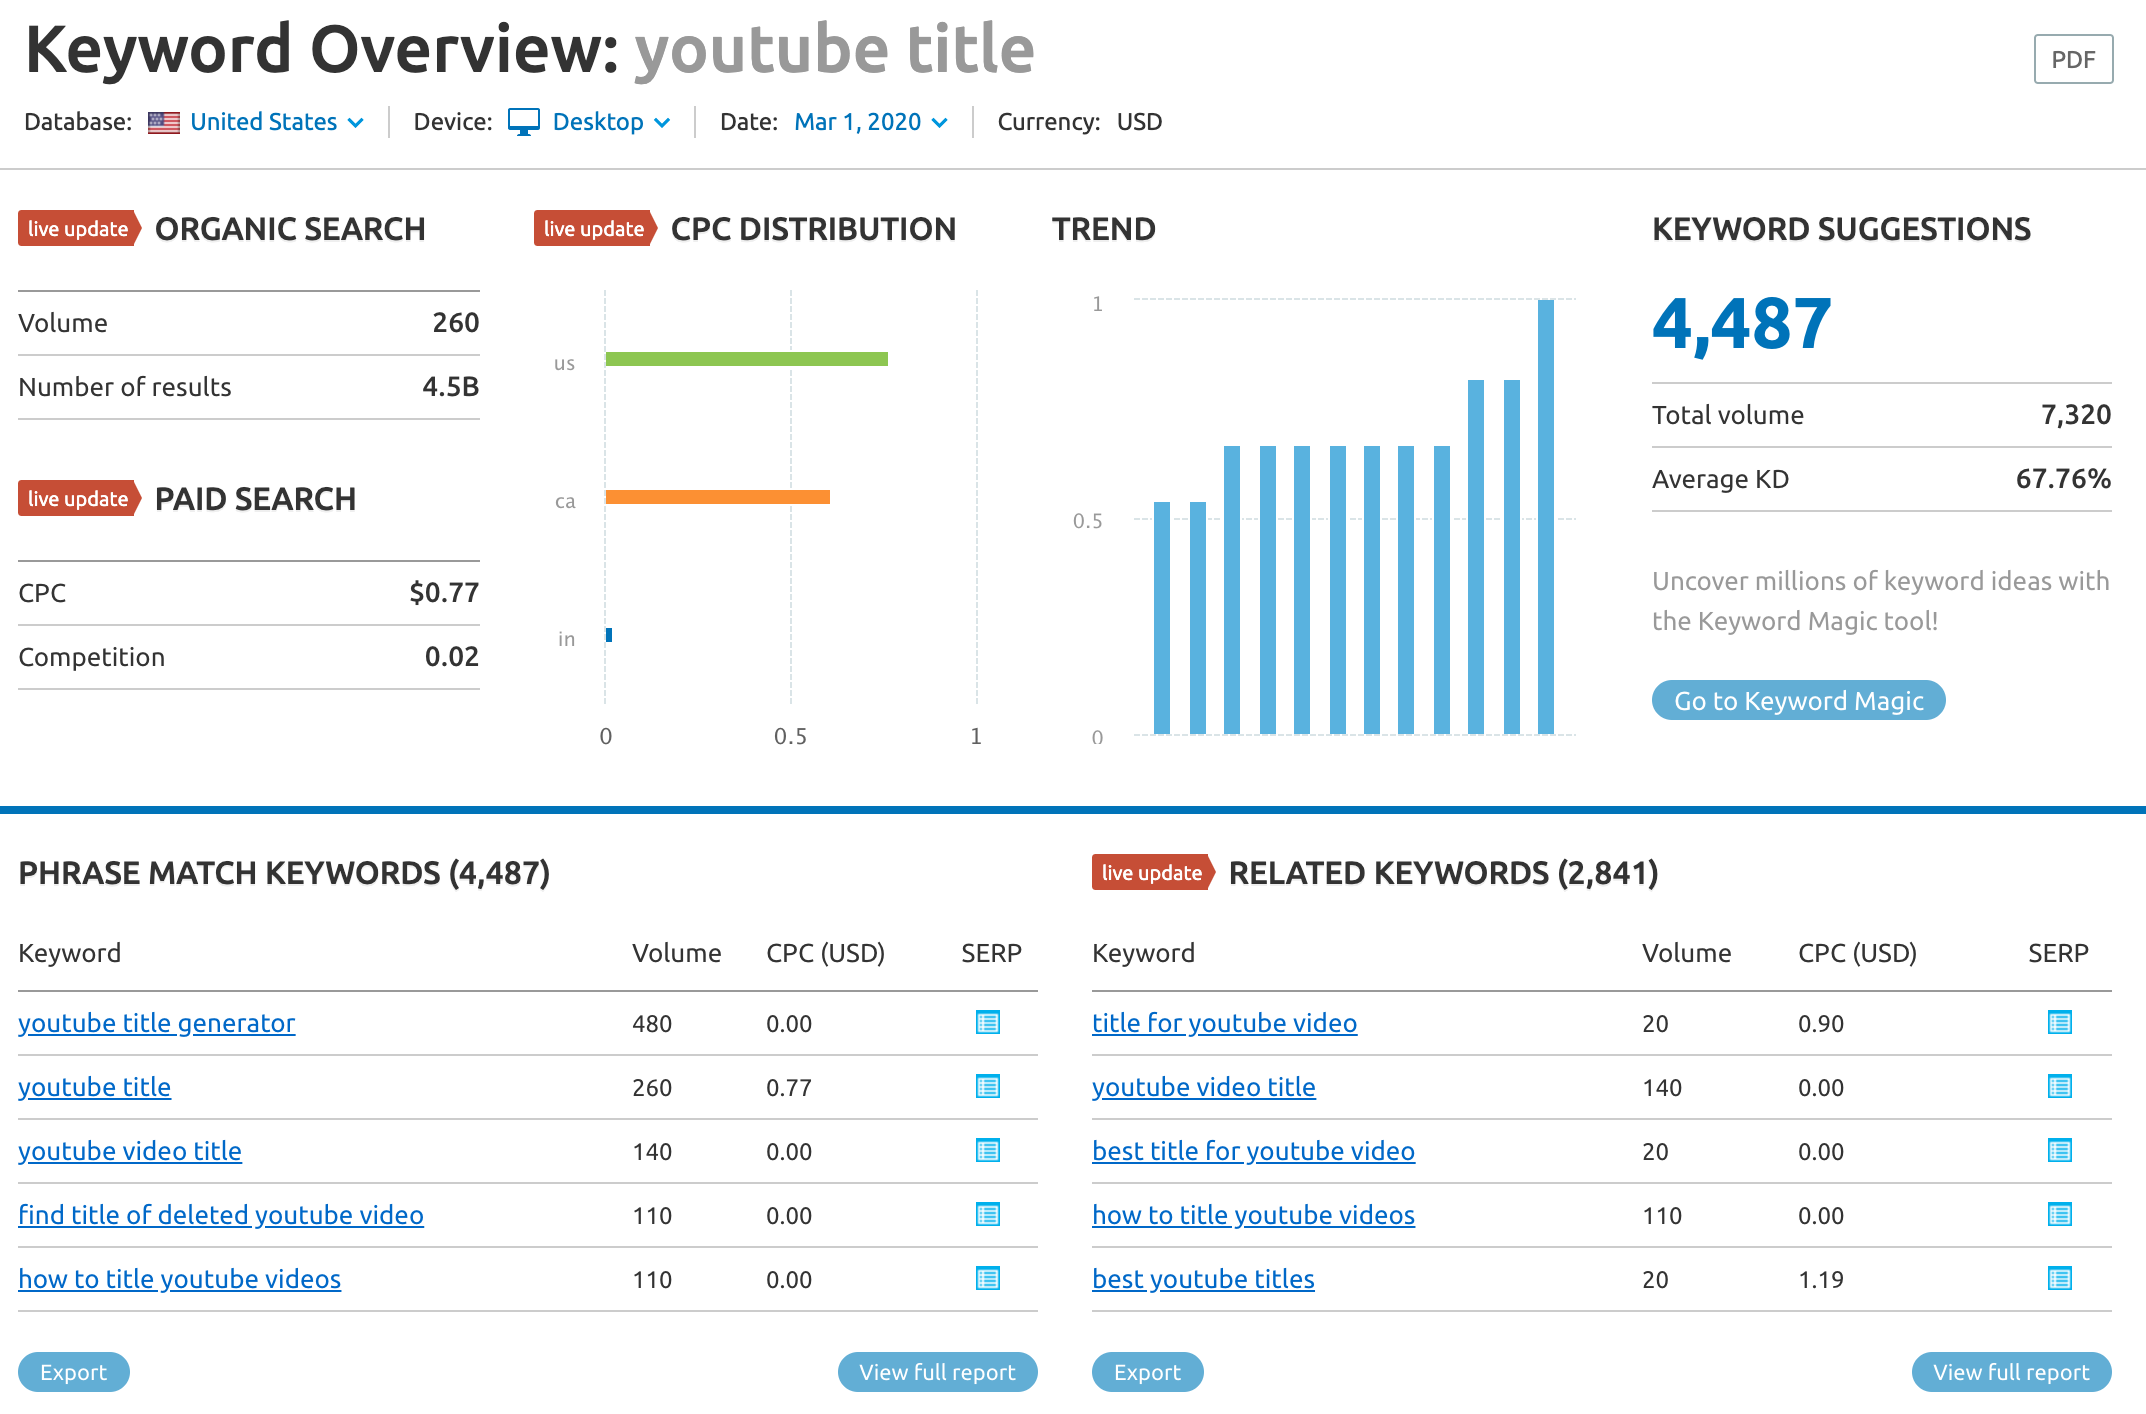The height and width of the screenshot is (1414, 2146).
Task: Expand the Device selector
Action: click(598, 121)
